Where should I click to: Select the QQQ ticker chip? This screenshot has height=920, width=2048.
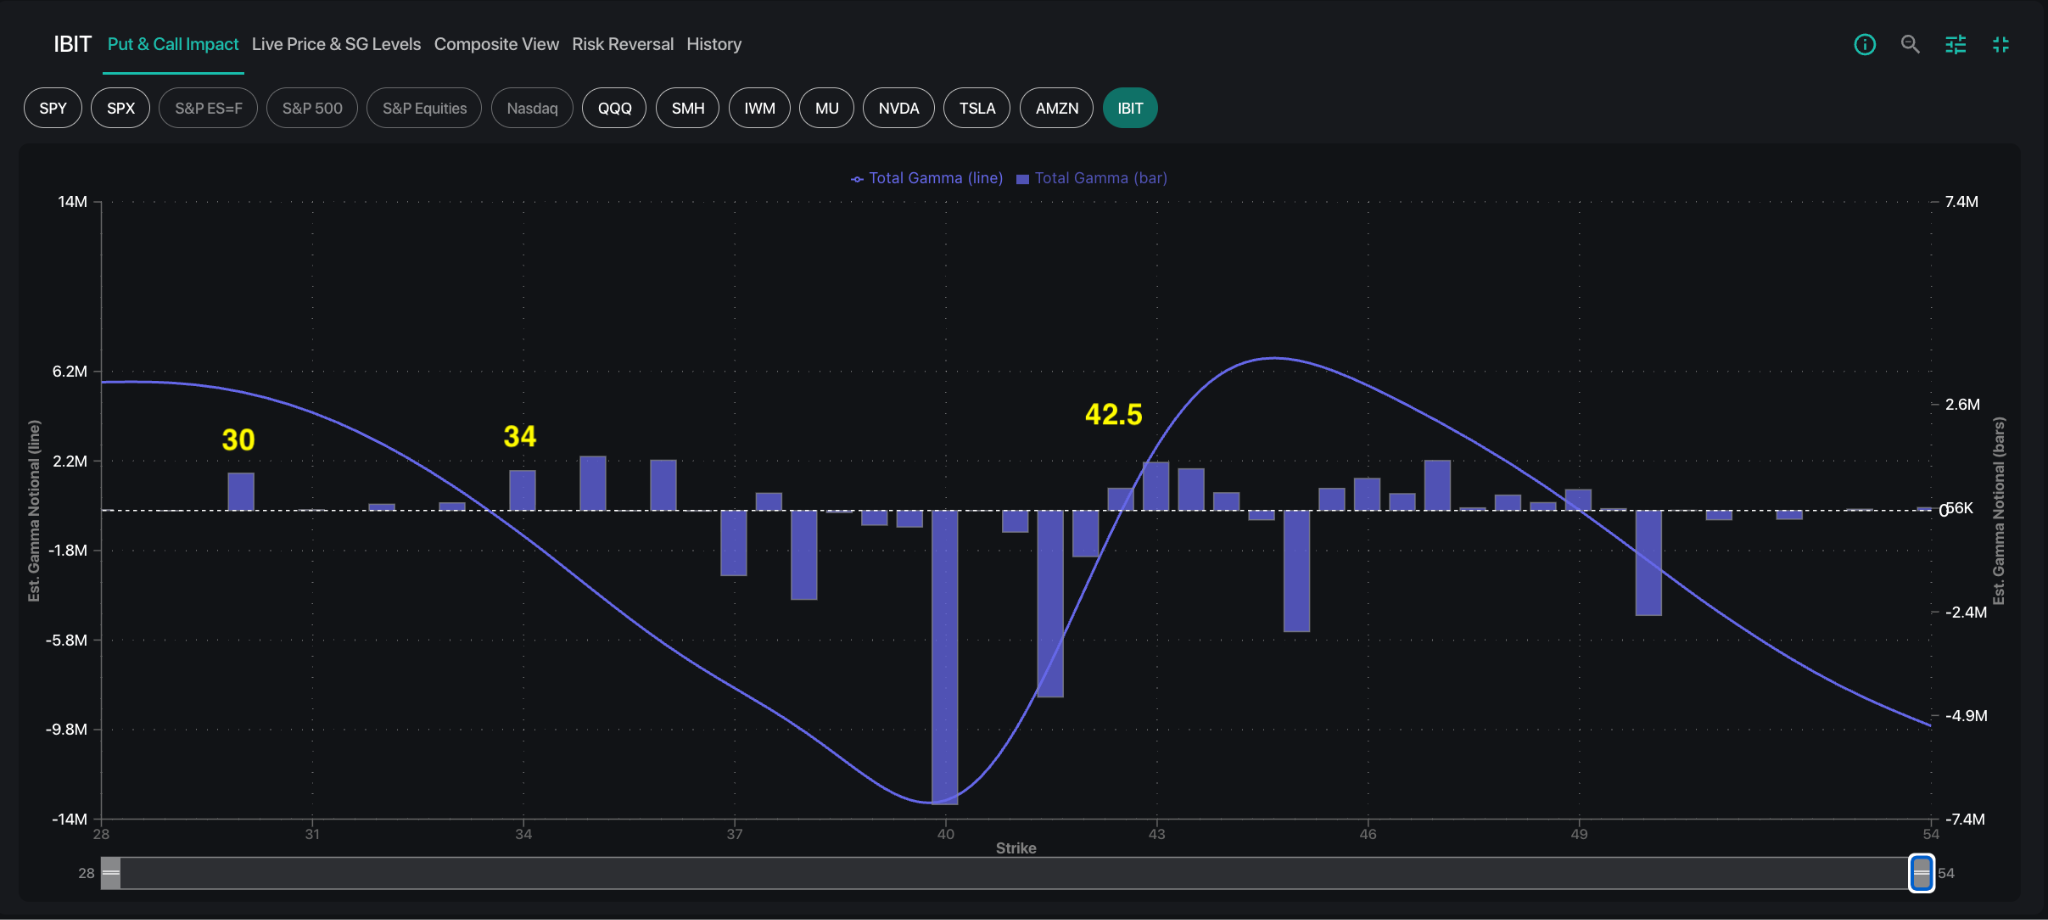click(615, 108)
